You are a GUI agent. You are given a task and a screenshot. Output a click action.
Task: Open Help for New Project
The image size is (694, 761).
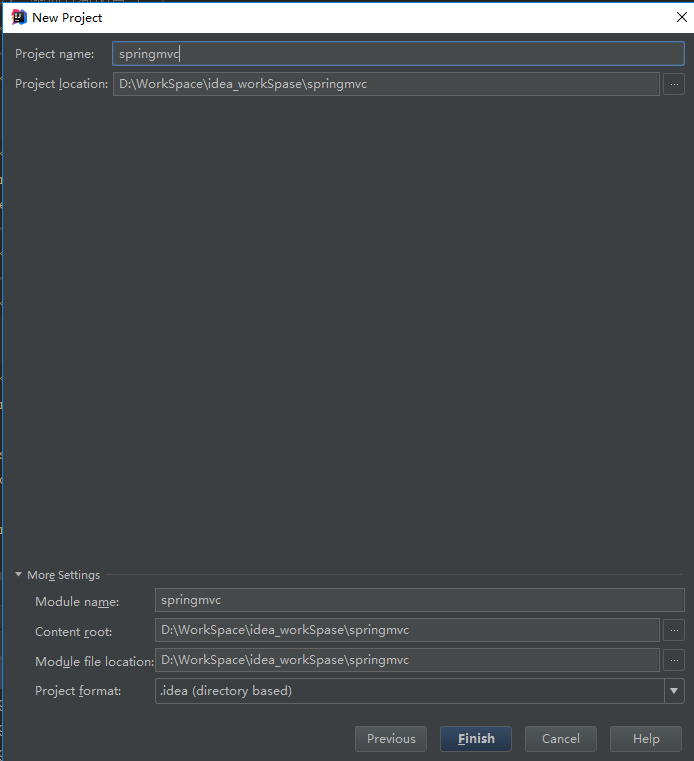(646, 739)
